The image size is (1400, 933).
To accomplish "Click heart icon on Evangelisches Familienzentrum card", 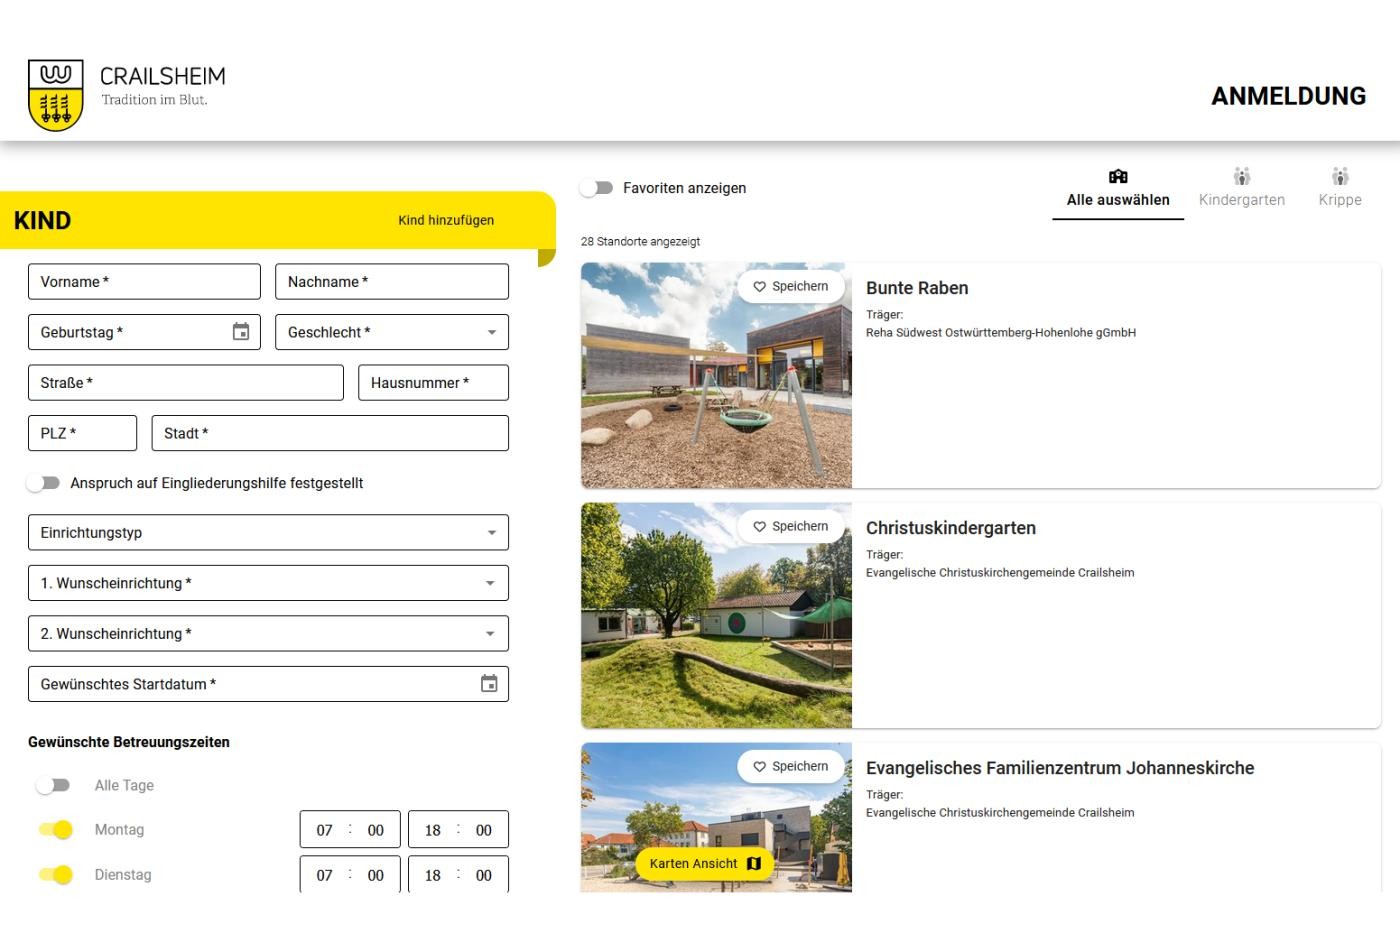I will tap(760, 767).
